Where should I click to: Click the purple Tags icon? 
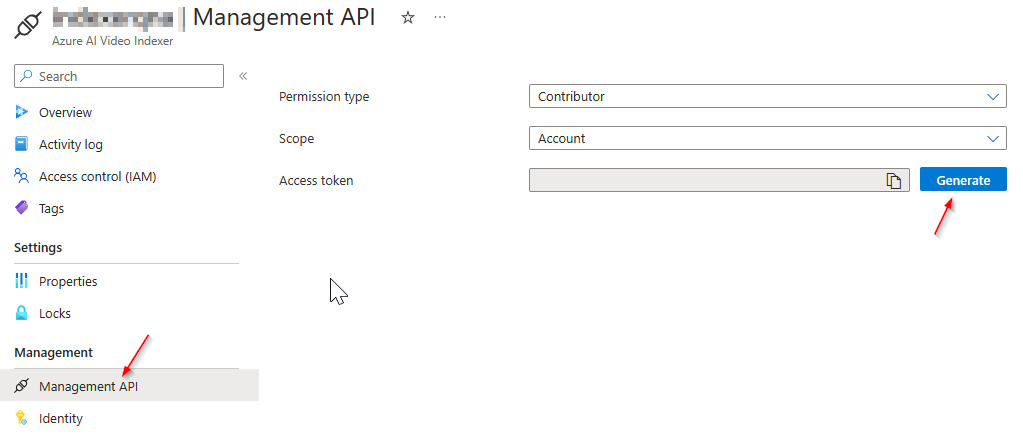pyautogui.click(x=22, y=208)
